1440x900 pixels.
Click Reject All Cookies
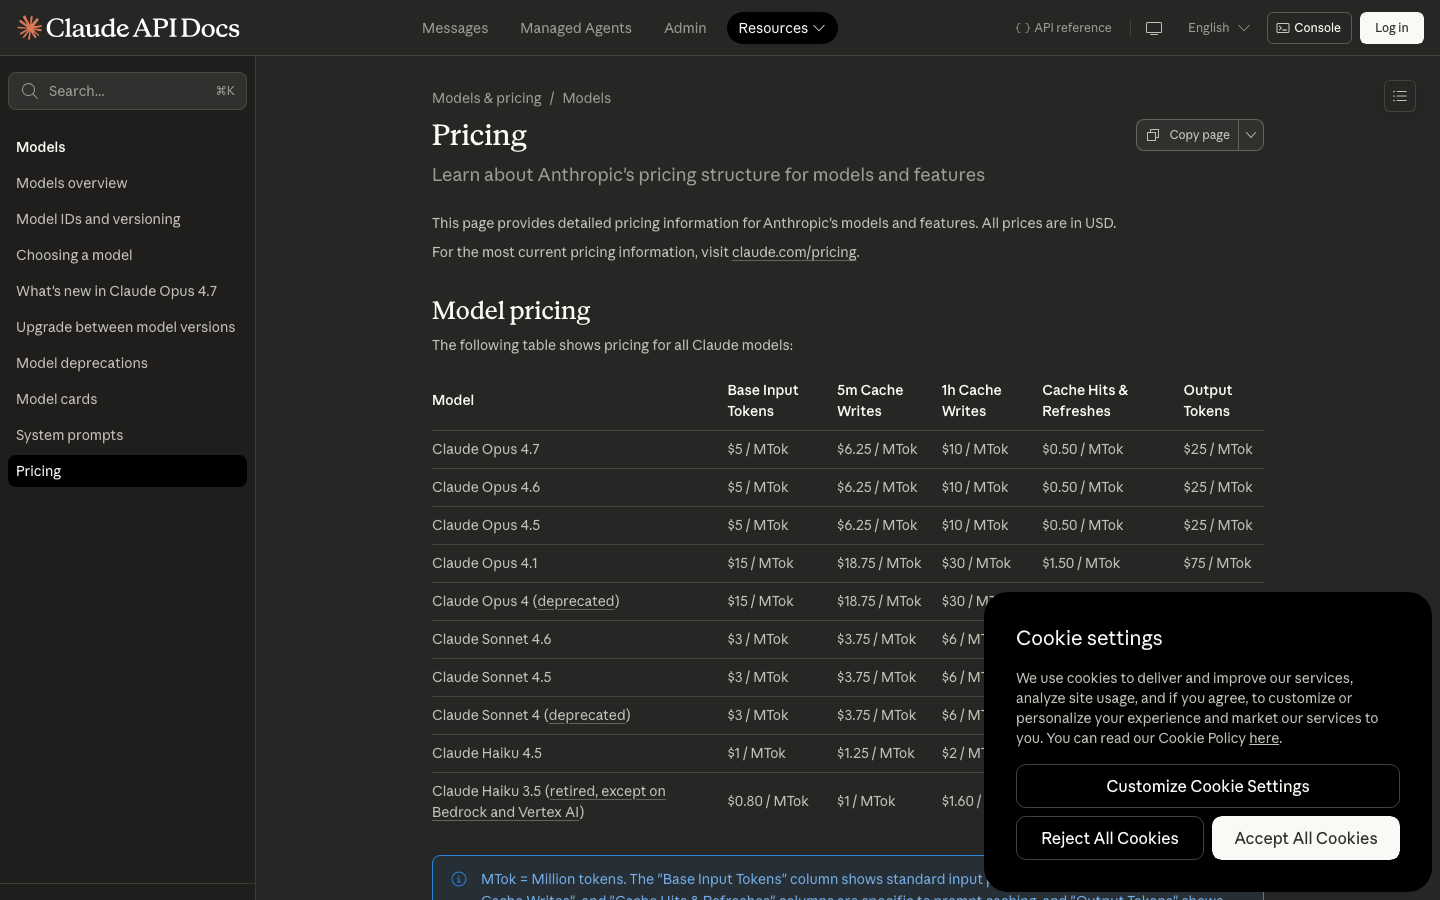click(1110, 838)
